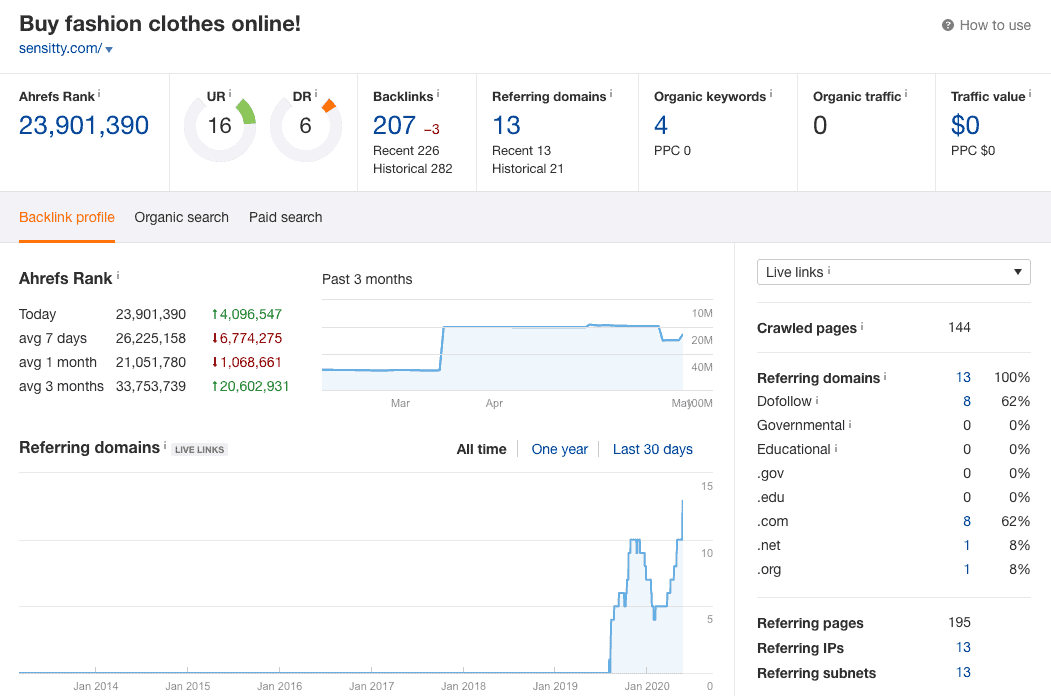Switch chart to Last 30 days
The image size is (1051, 696).
pyautogui.click(x=652, y=449)
